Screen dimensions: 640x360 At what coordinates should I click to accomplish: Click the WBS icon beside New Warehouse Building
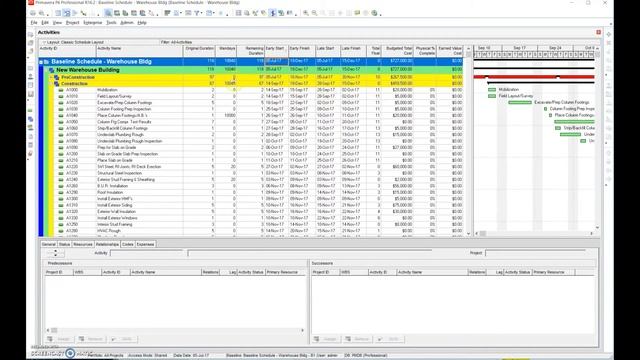(x=51, y=70)
